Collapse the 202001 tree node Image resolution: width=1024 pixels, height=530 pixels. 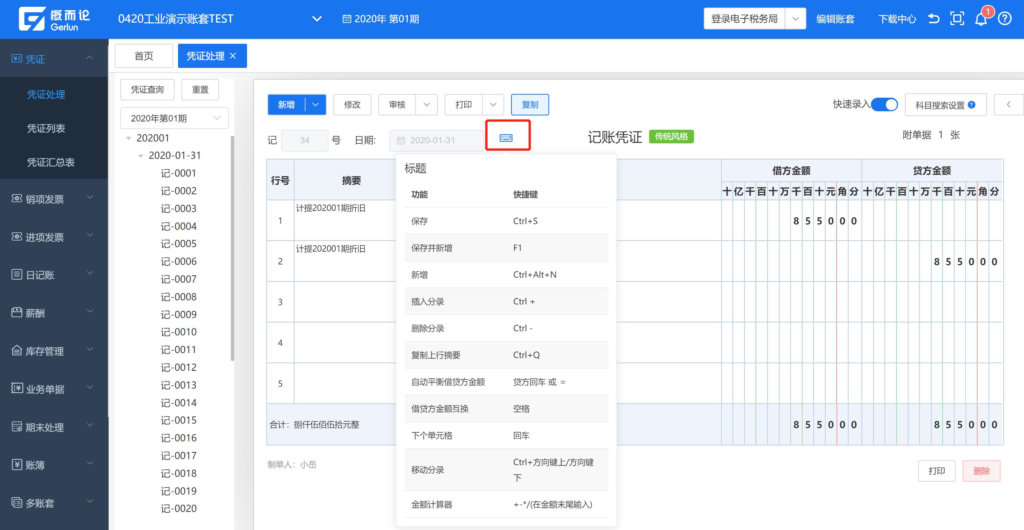pos(129,138)
